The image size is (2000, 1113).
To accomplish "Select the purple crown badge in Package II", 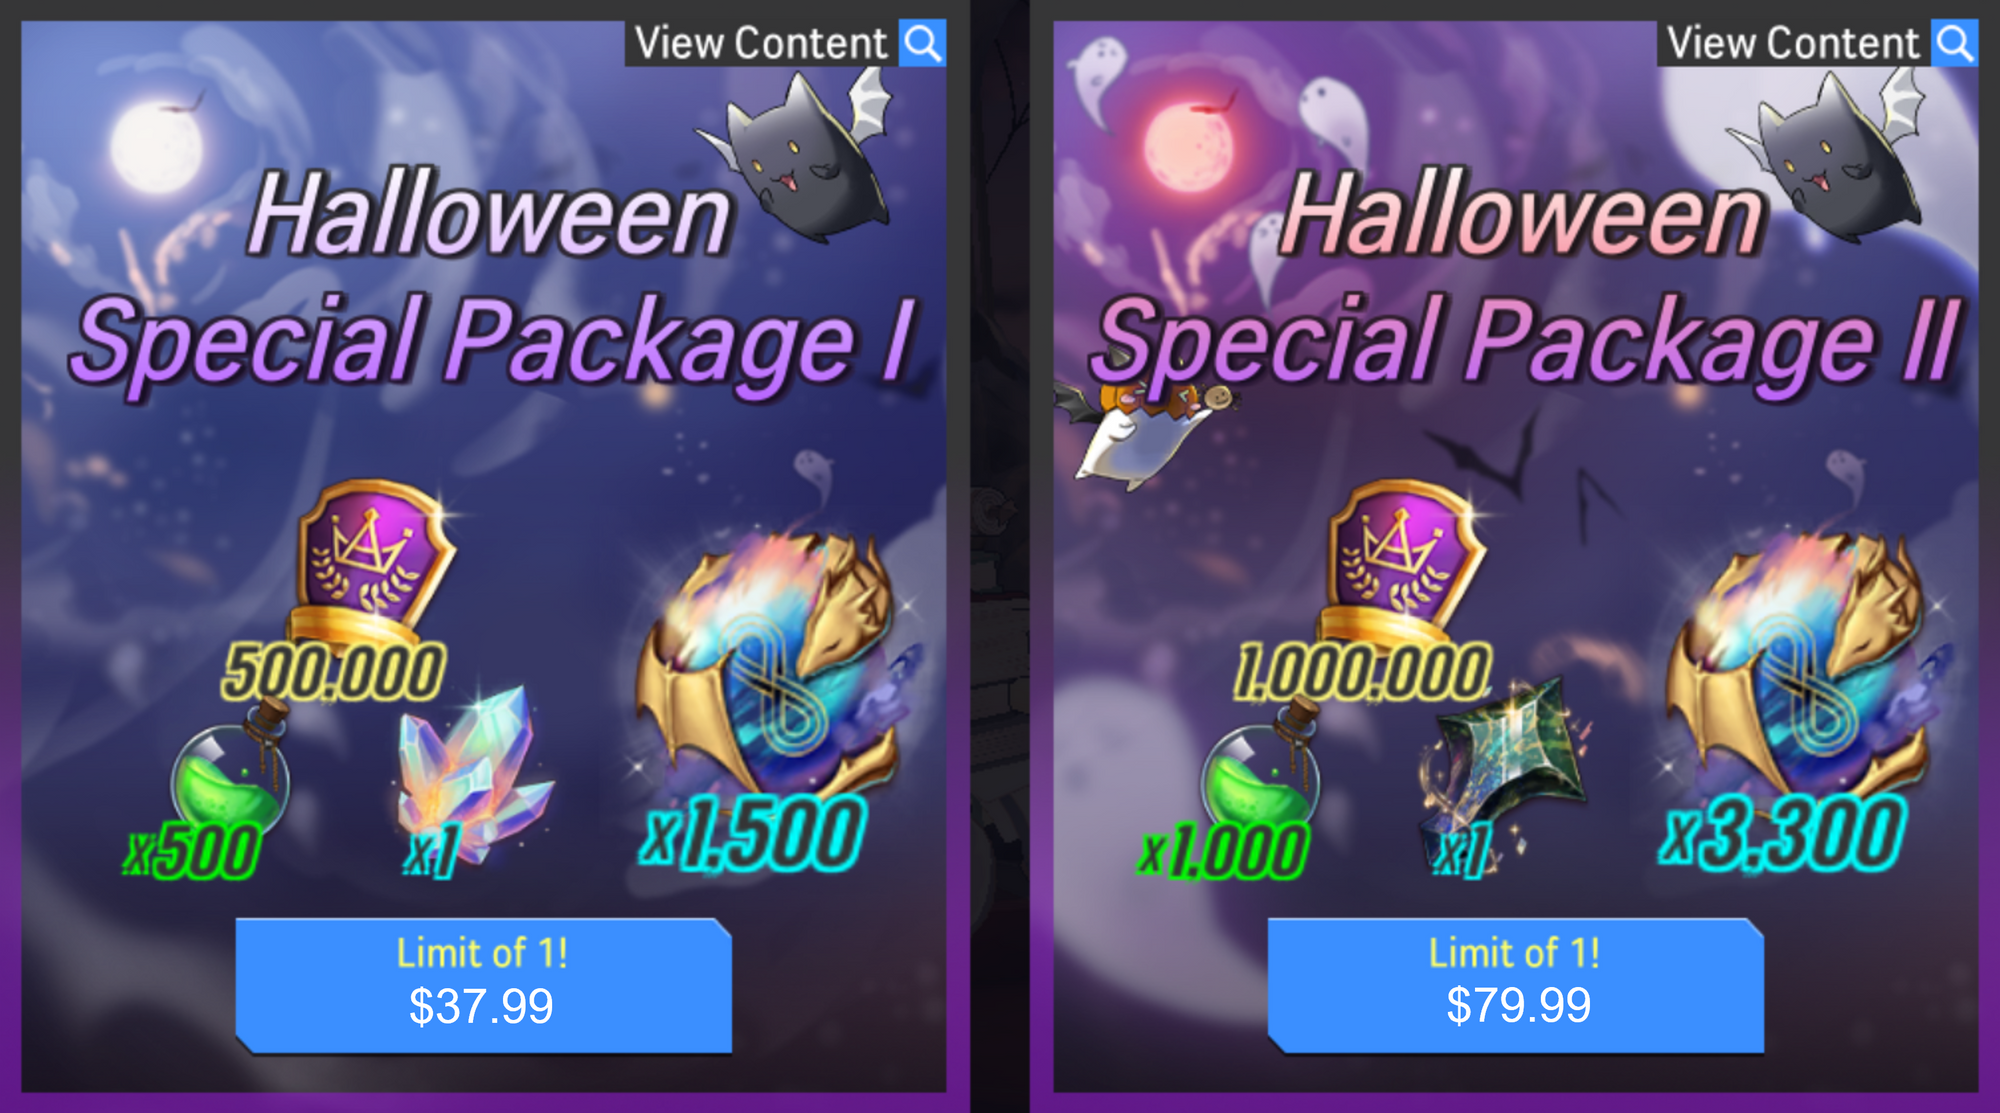I will 1403,562.
